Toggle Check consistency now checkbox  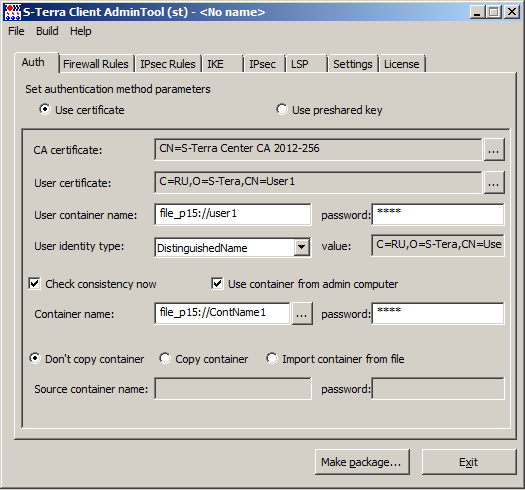click(93, 284)
